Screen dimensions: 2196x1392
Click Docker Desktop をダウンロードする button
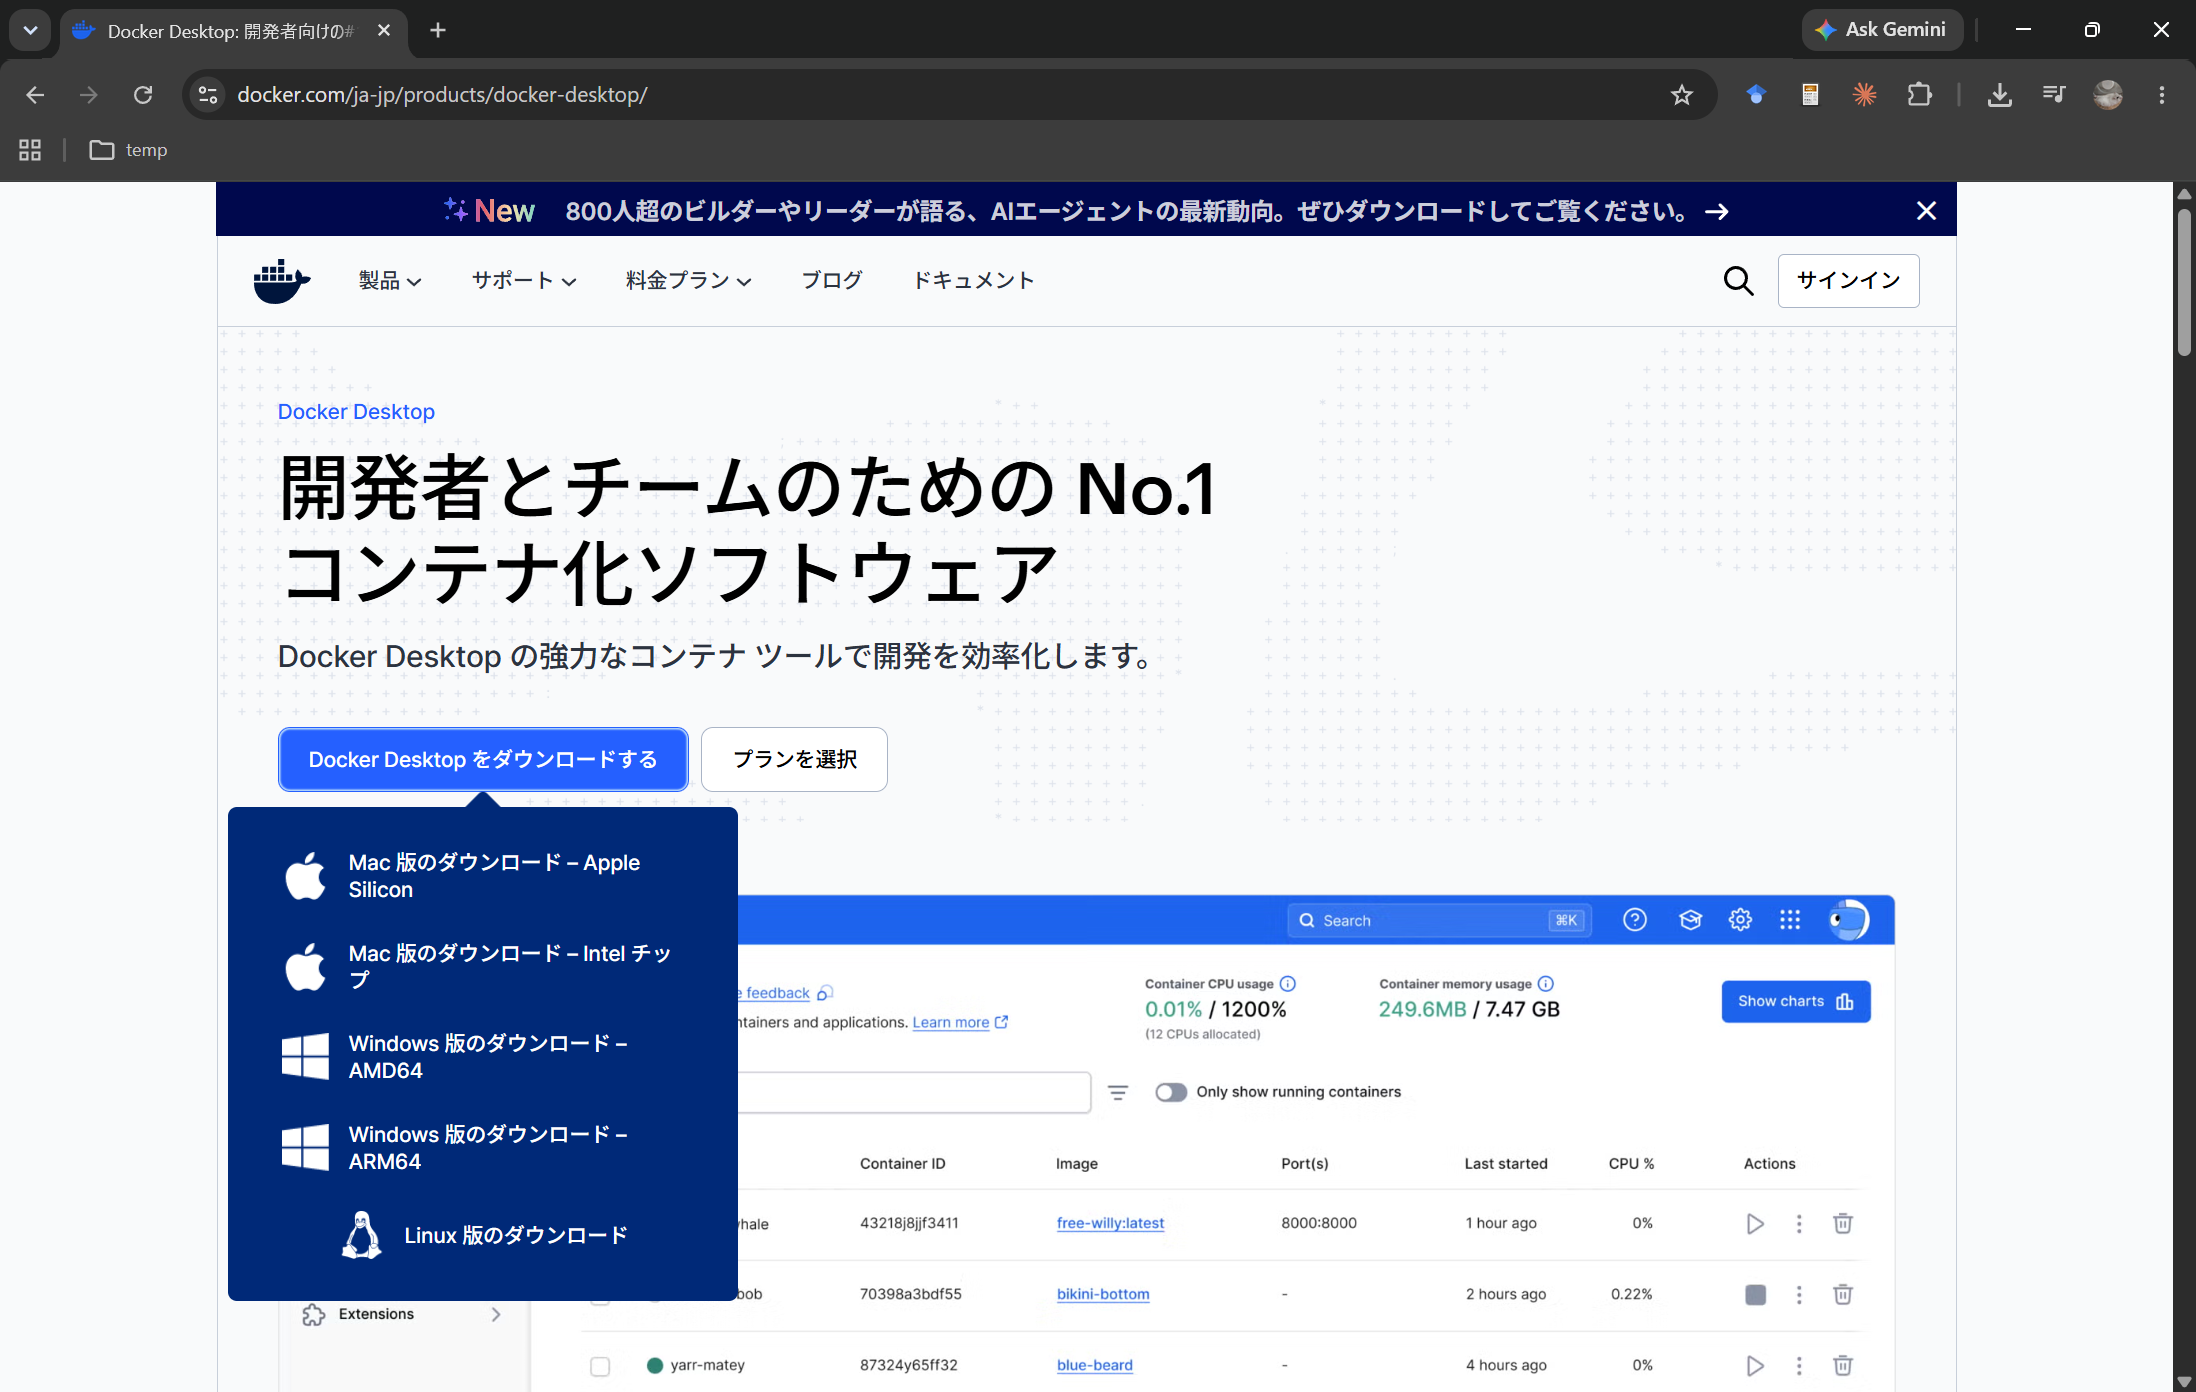click(x=483, y=760)
